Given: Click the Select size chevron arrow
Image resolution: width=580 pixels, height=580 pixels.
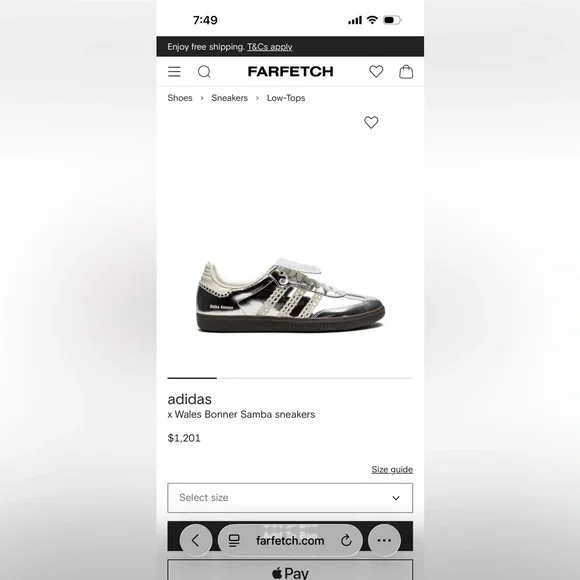Looking at the screenshot, I should (396, 498).
